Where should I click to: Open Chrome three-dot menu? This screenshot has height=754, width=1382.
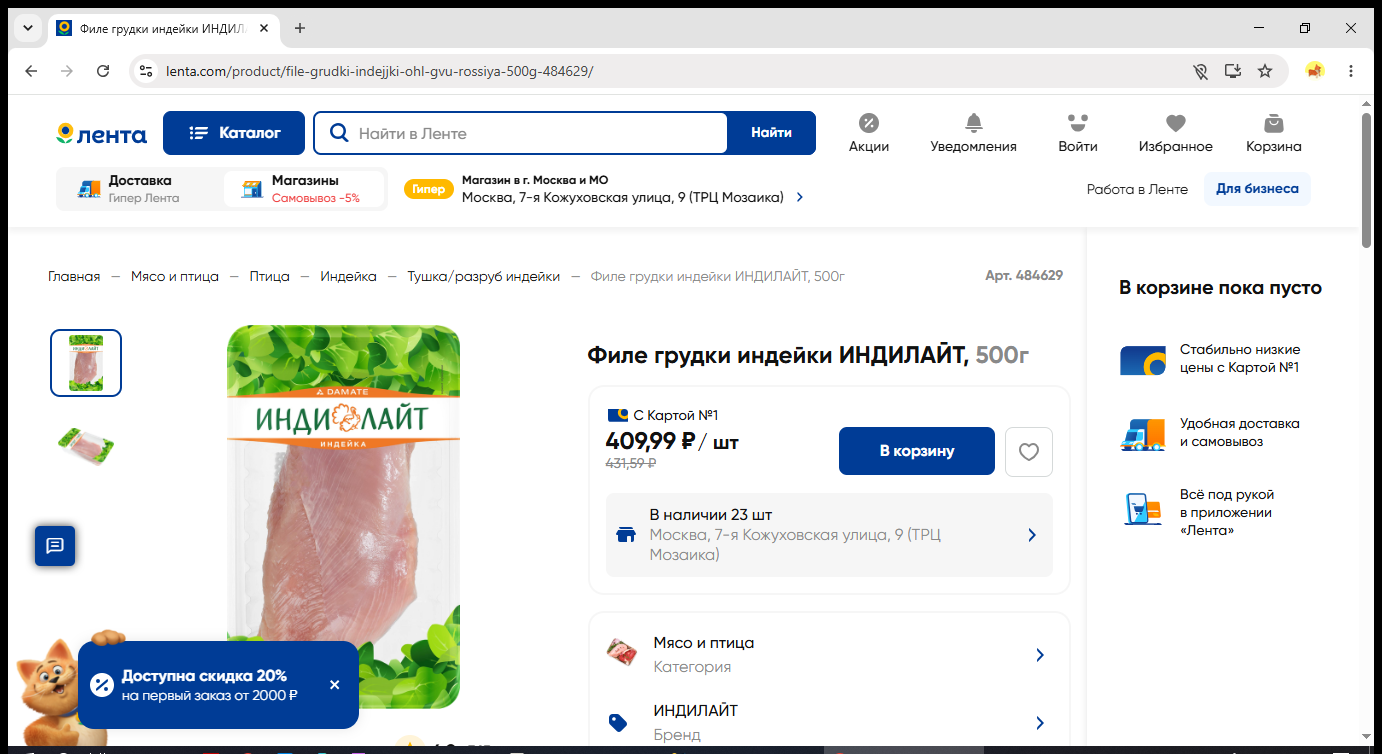1351,71
